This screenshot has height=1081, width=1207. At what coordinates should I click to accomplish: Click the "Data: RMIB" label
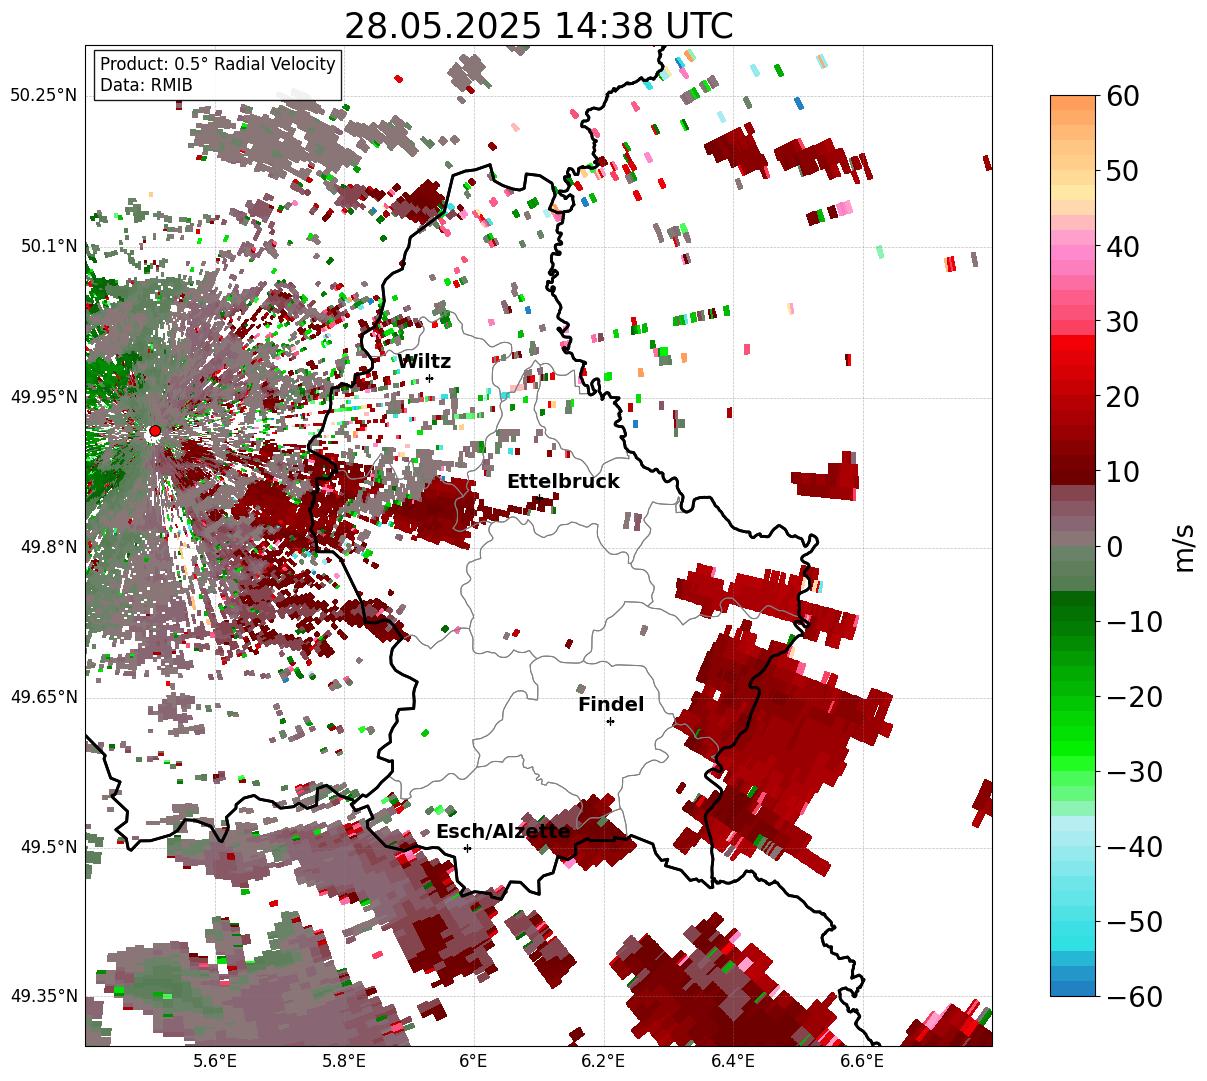[146, 86]
